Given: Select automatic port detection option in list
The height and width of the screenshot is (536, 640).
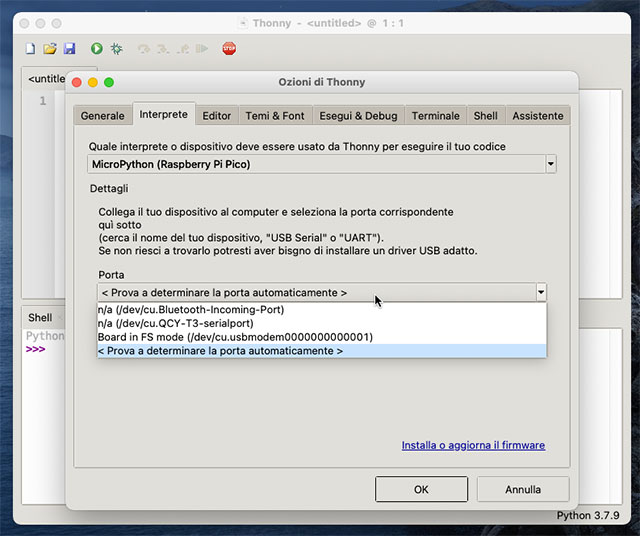Looking at the screenshot, I should tap(220, 351).
